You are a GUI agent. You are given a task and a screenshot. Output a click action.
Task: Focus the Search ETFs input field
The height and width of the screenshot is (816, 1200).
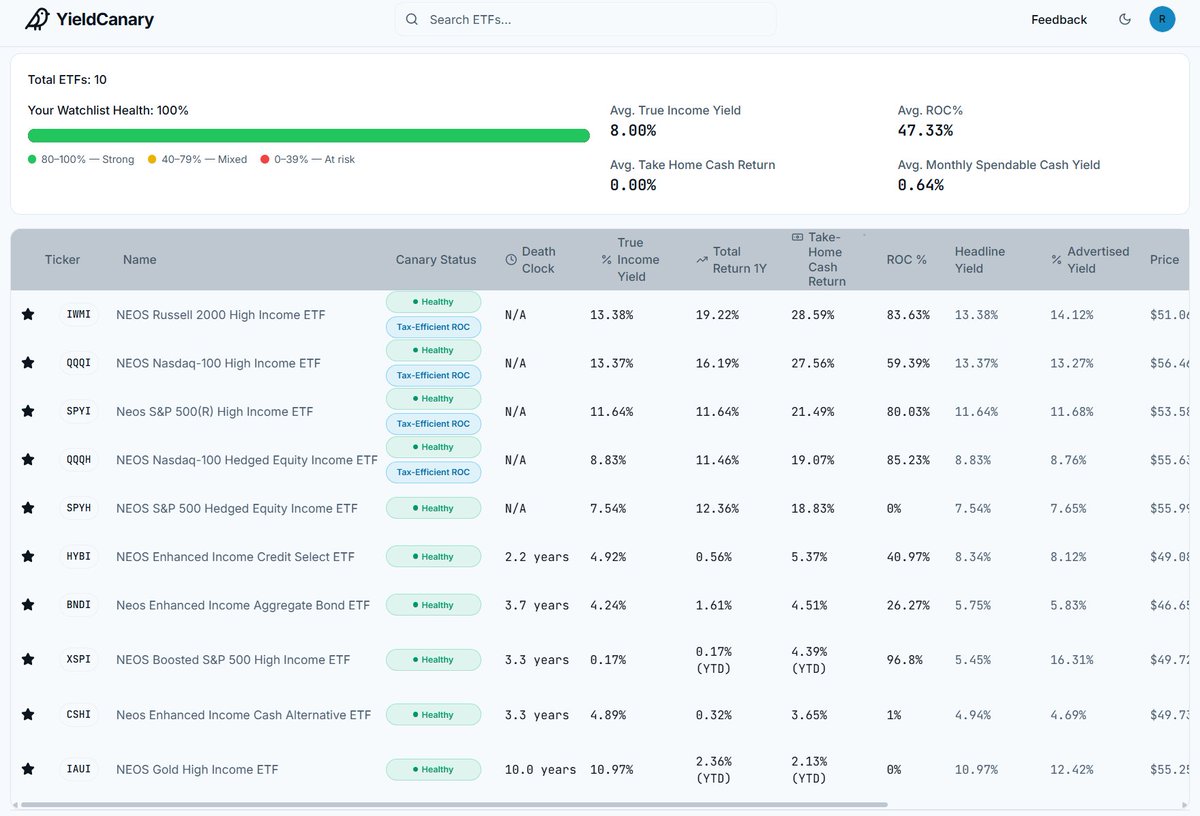[585, 19]
